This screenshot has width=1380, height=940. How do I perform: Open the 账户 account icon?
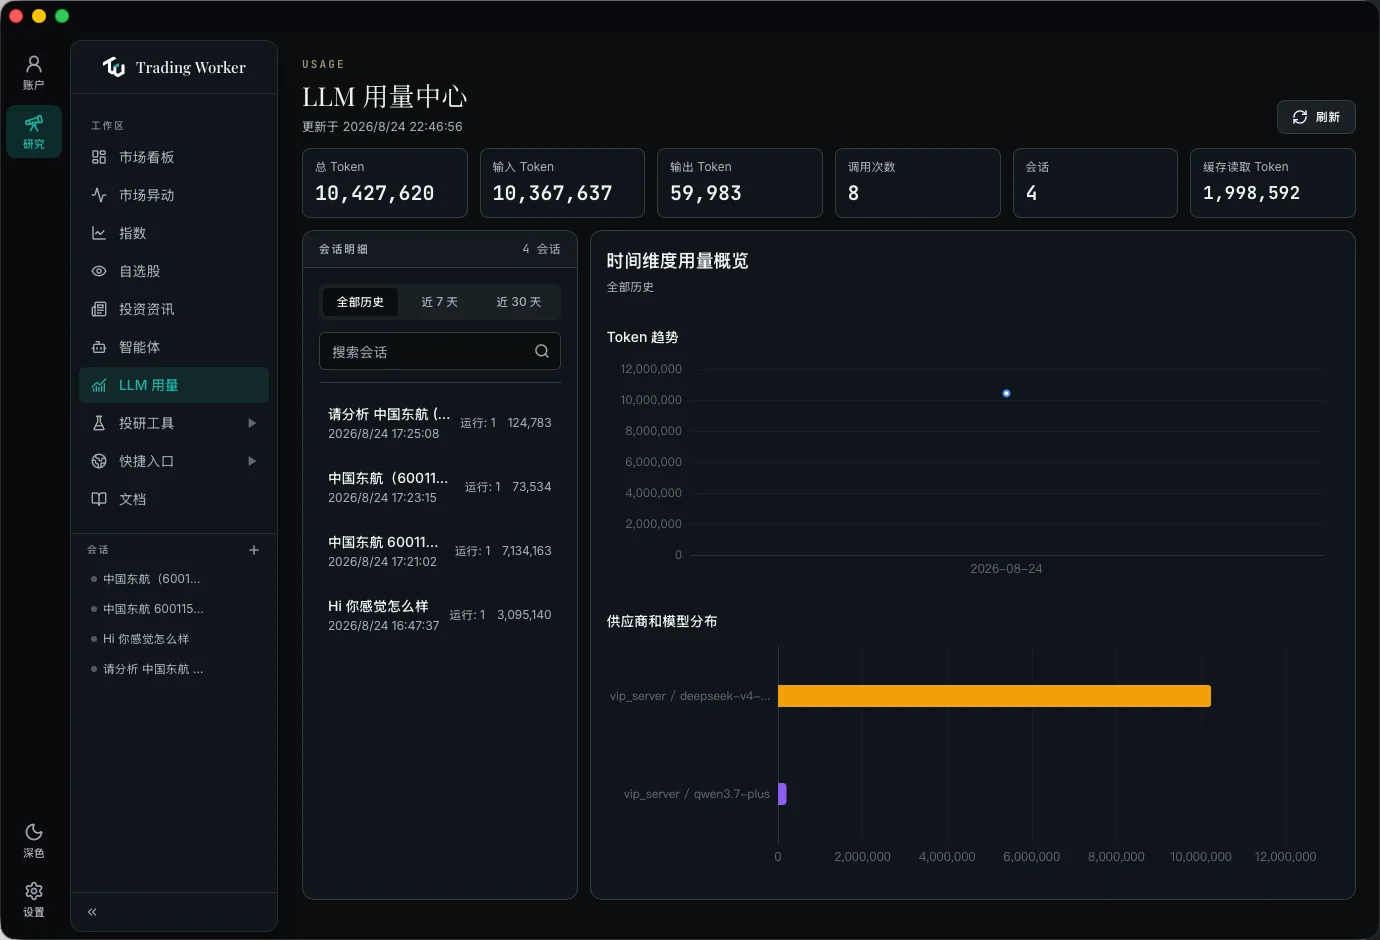tap(34, 64)
